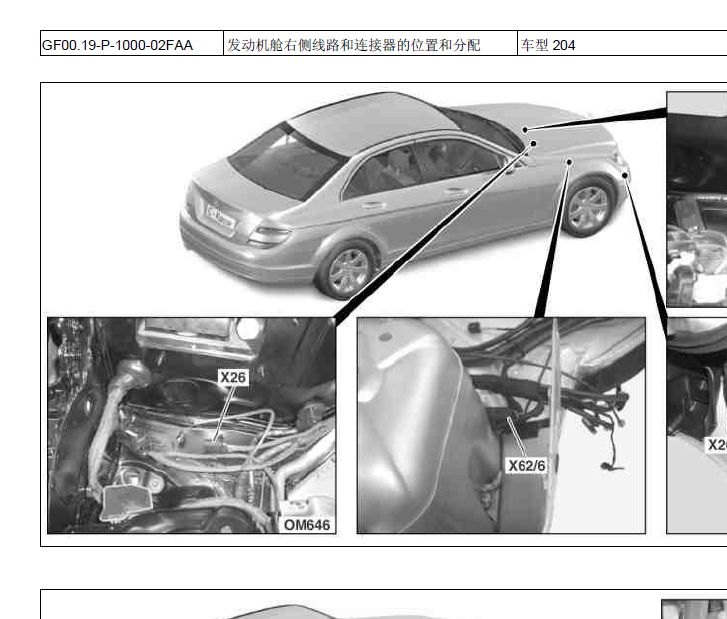The width and height of the screenshot is (727, 619).
Task: Click the Chinese title in the header
Action: point(354,45)
